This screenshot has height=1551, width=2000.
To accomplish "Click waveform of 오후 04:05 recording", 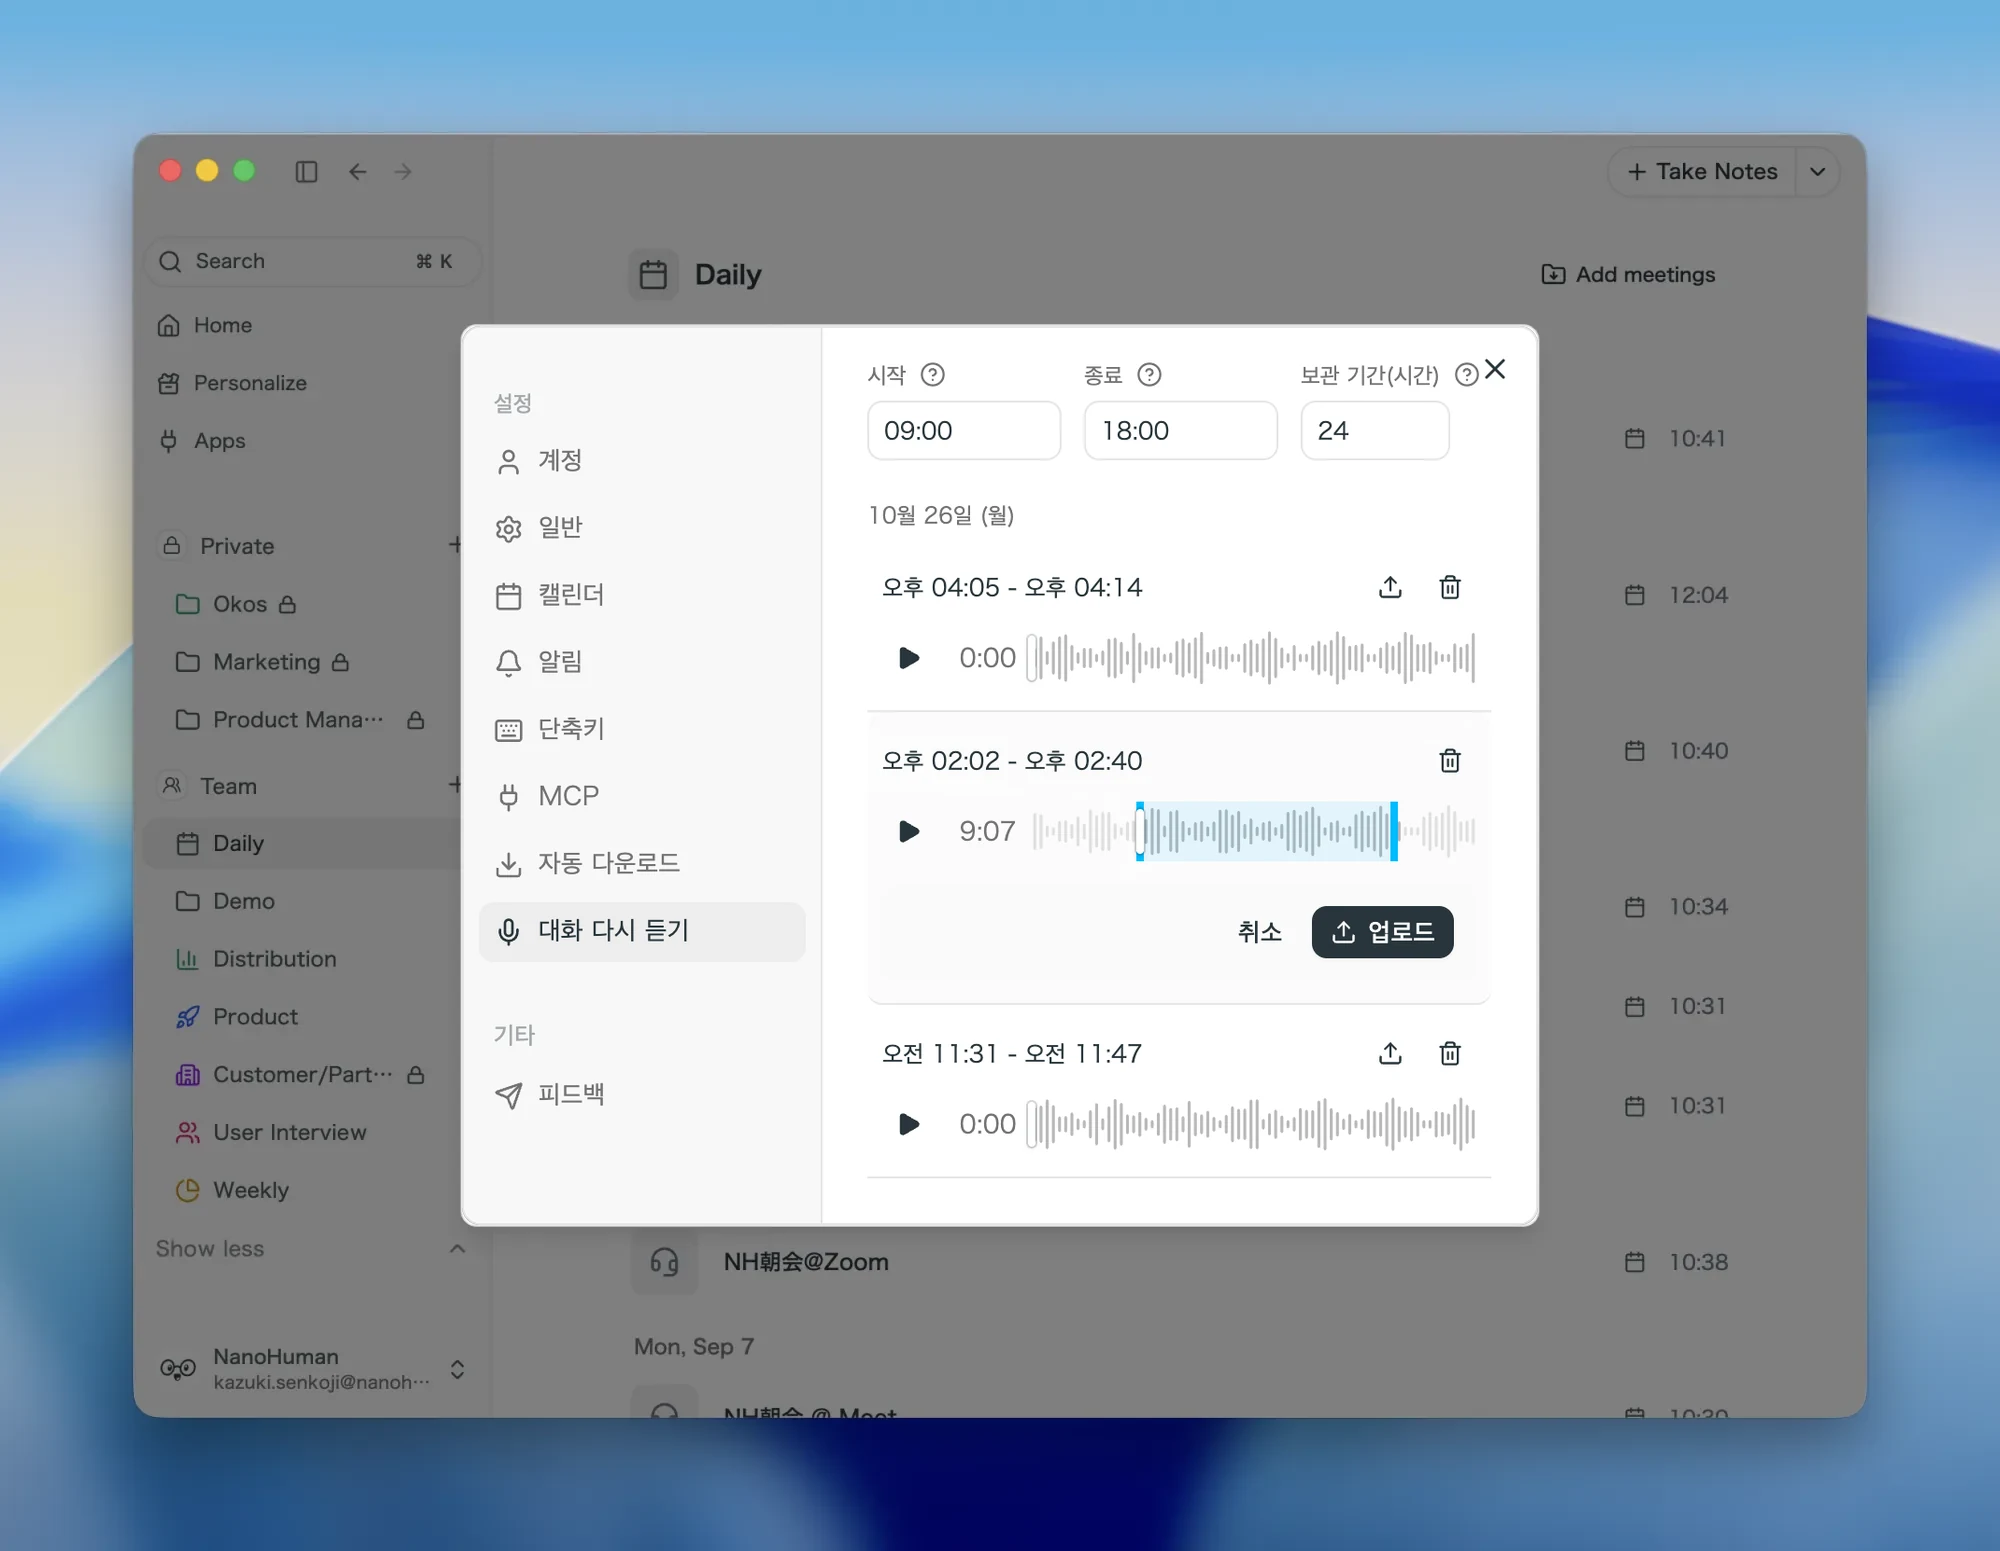I will (x=1251, y=658).
